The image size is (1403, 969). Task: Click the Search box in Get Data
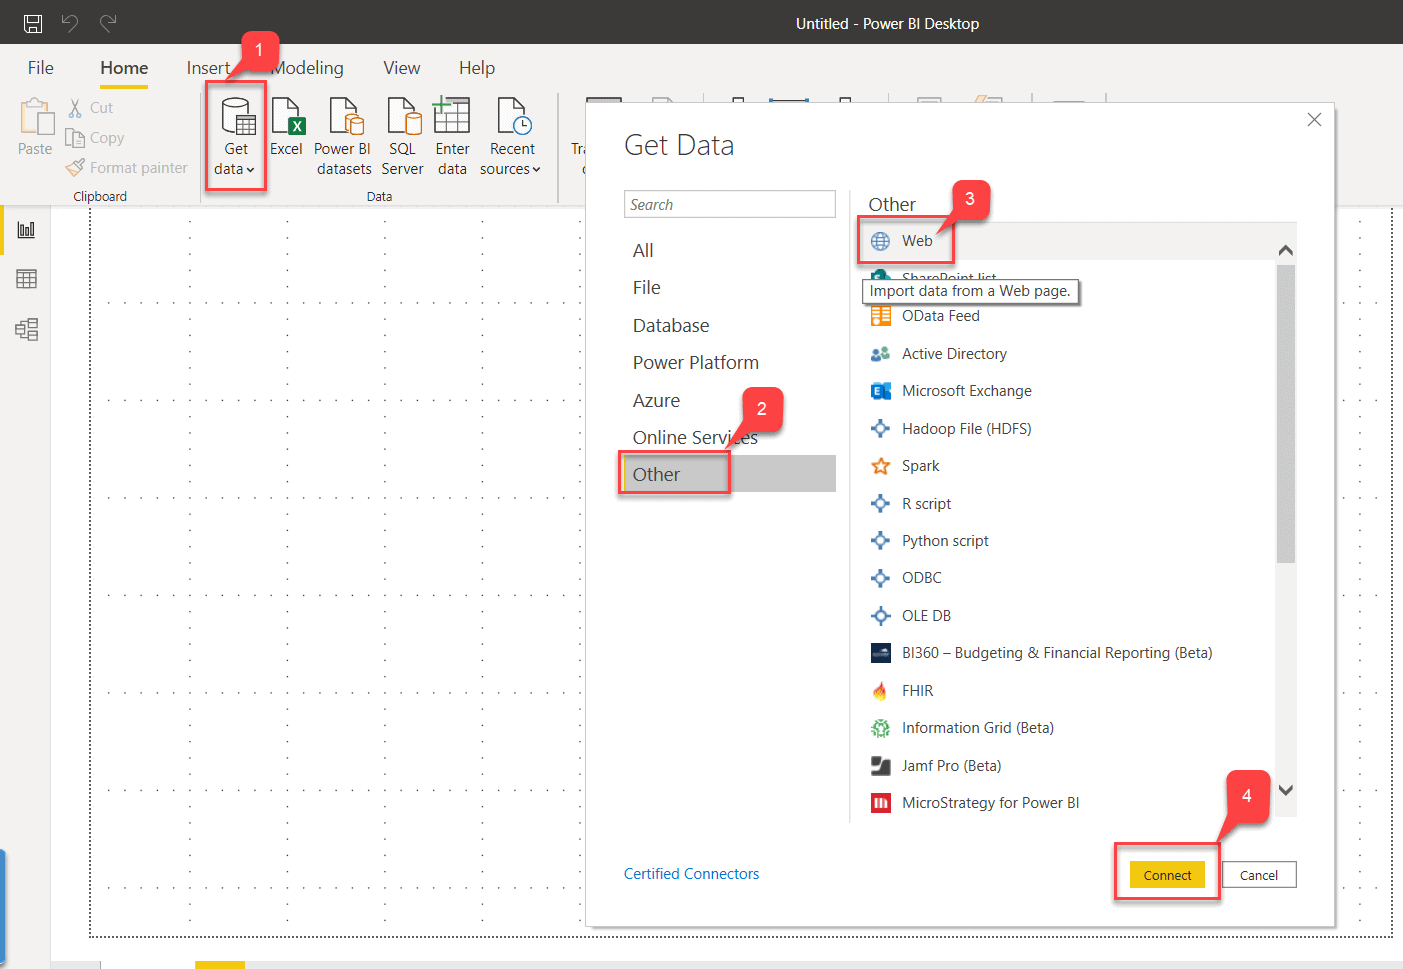[x=729, y=204]
